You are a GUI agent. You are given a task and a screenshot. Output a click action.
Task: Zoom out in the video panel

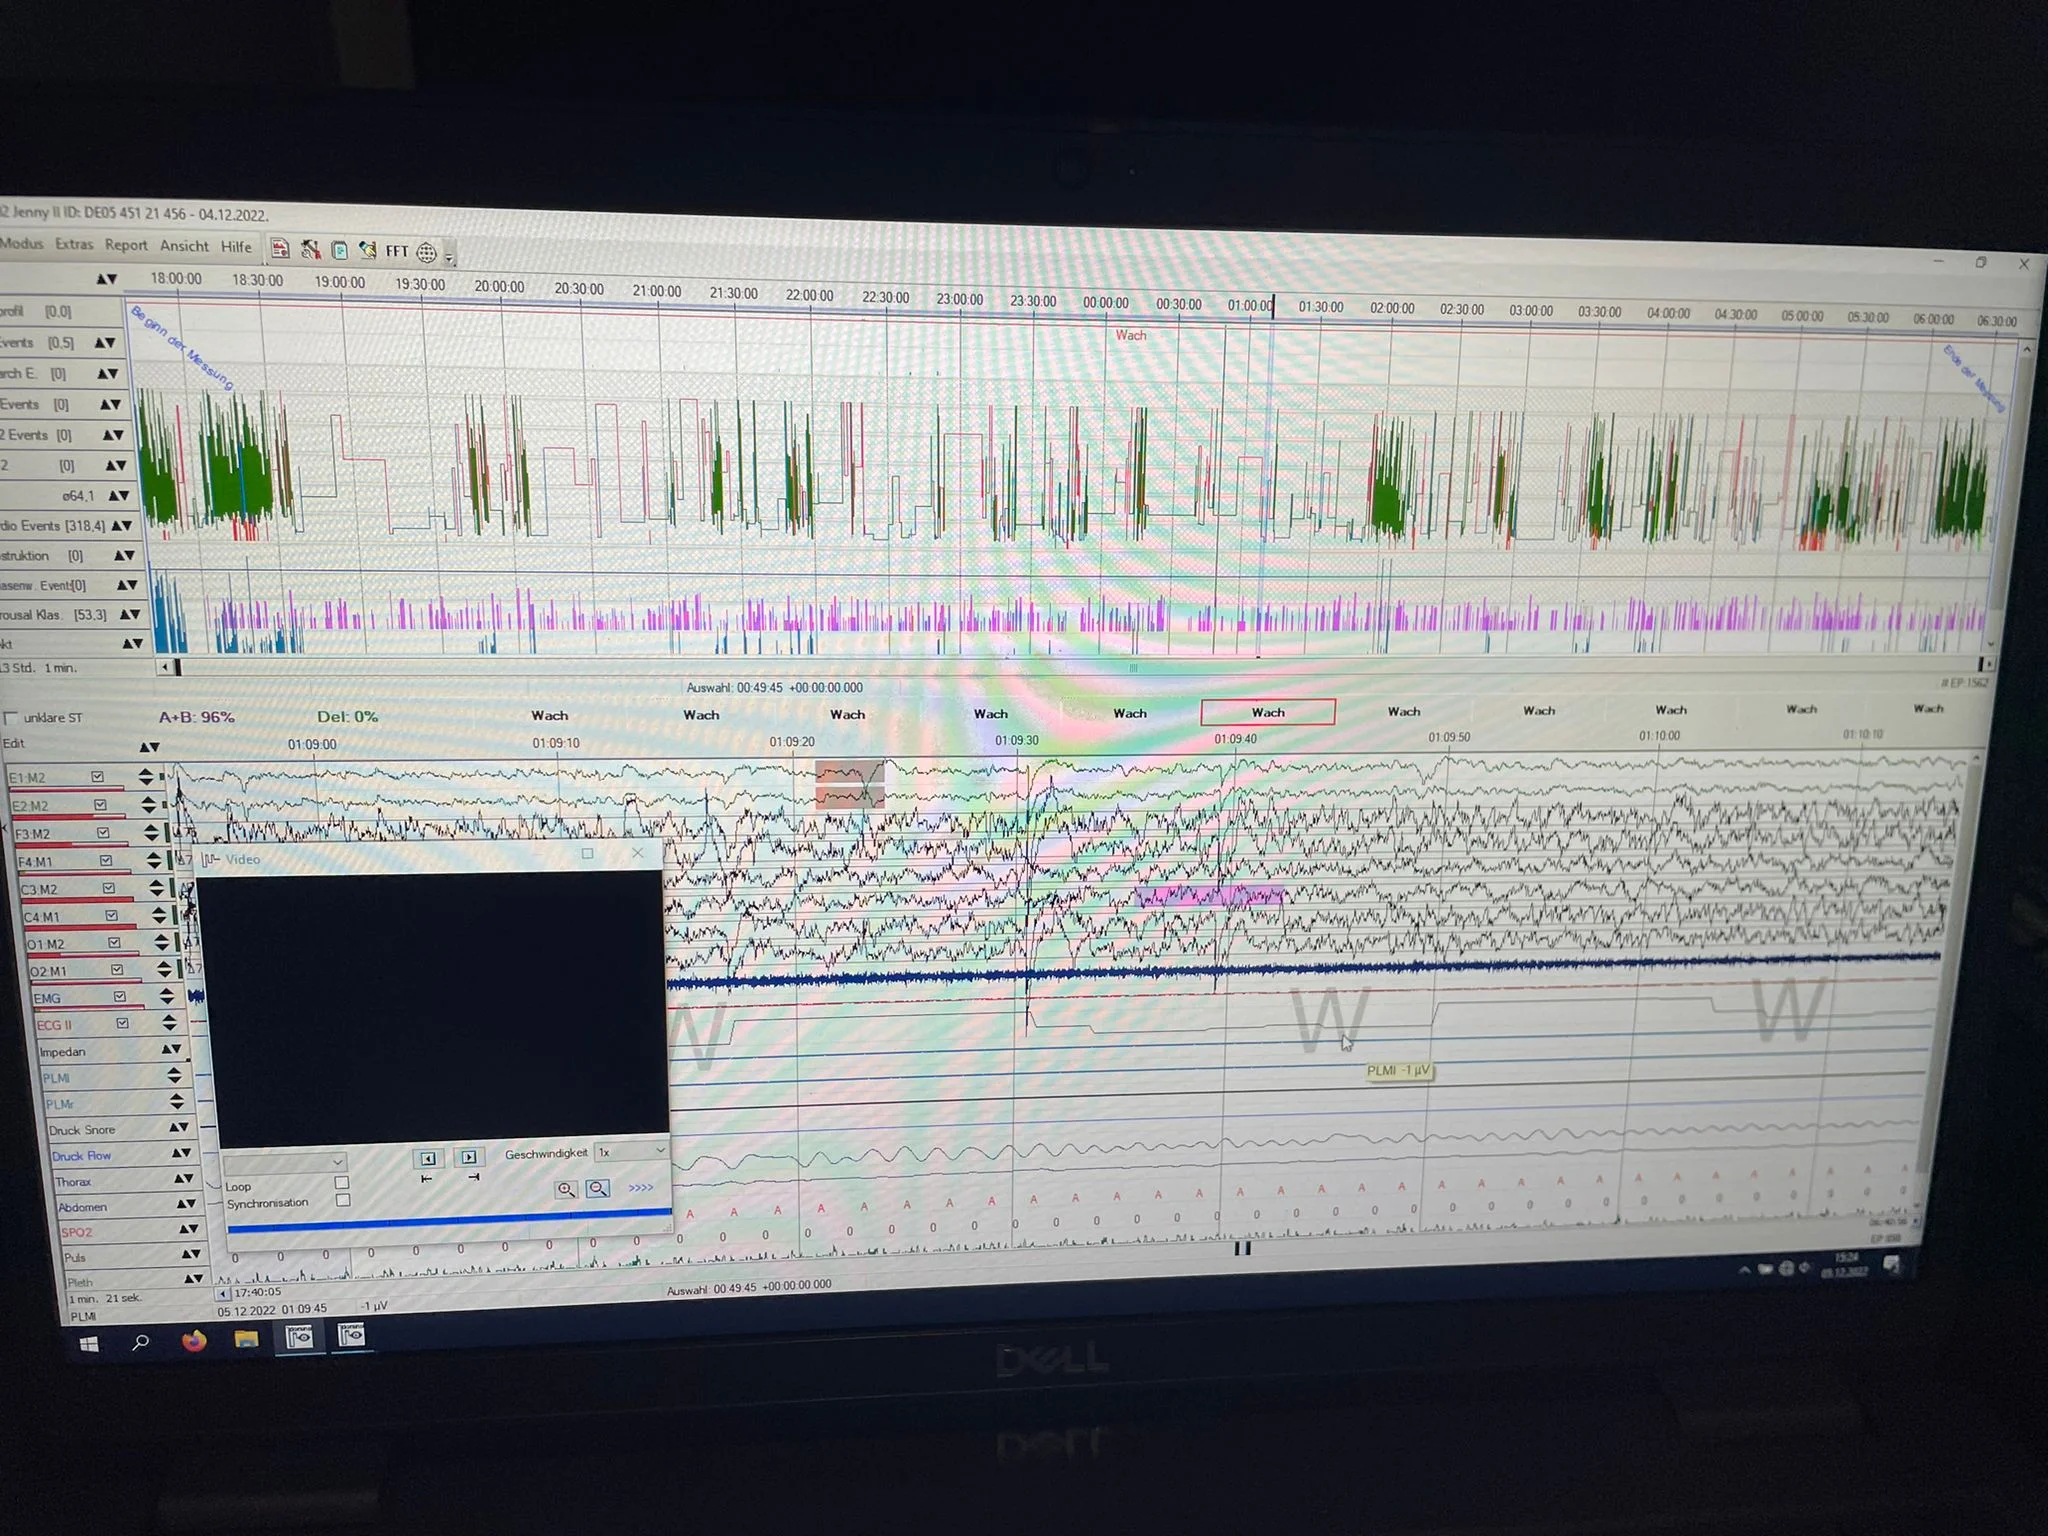click(598, 1188)
